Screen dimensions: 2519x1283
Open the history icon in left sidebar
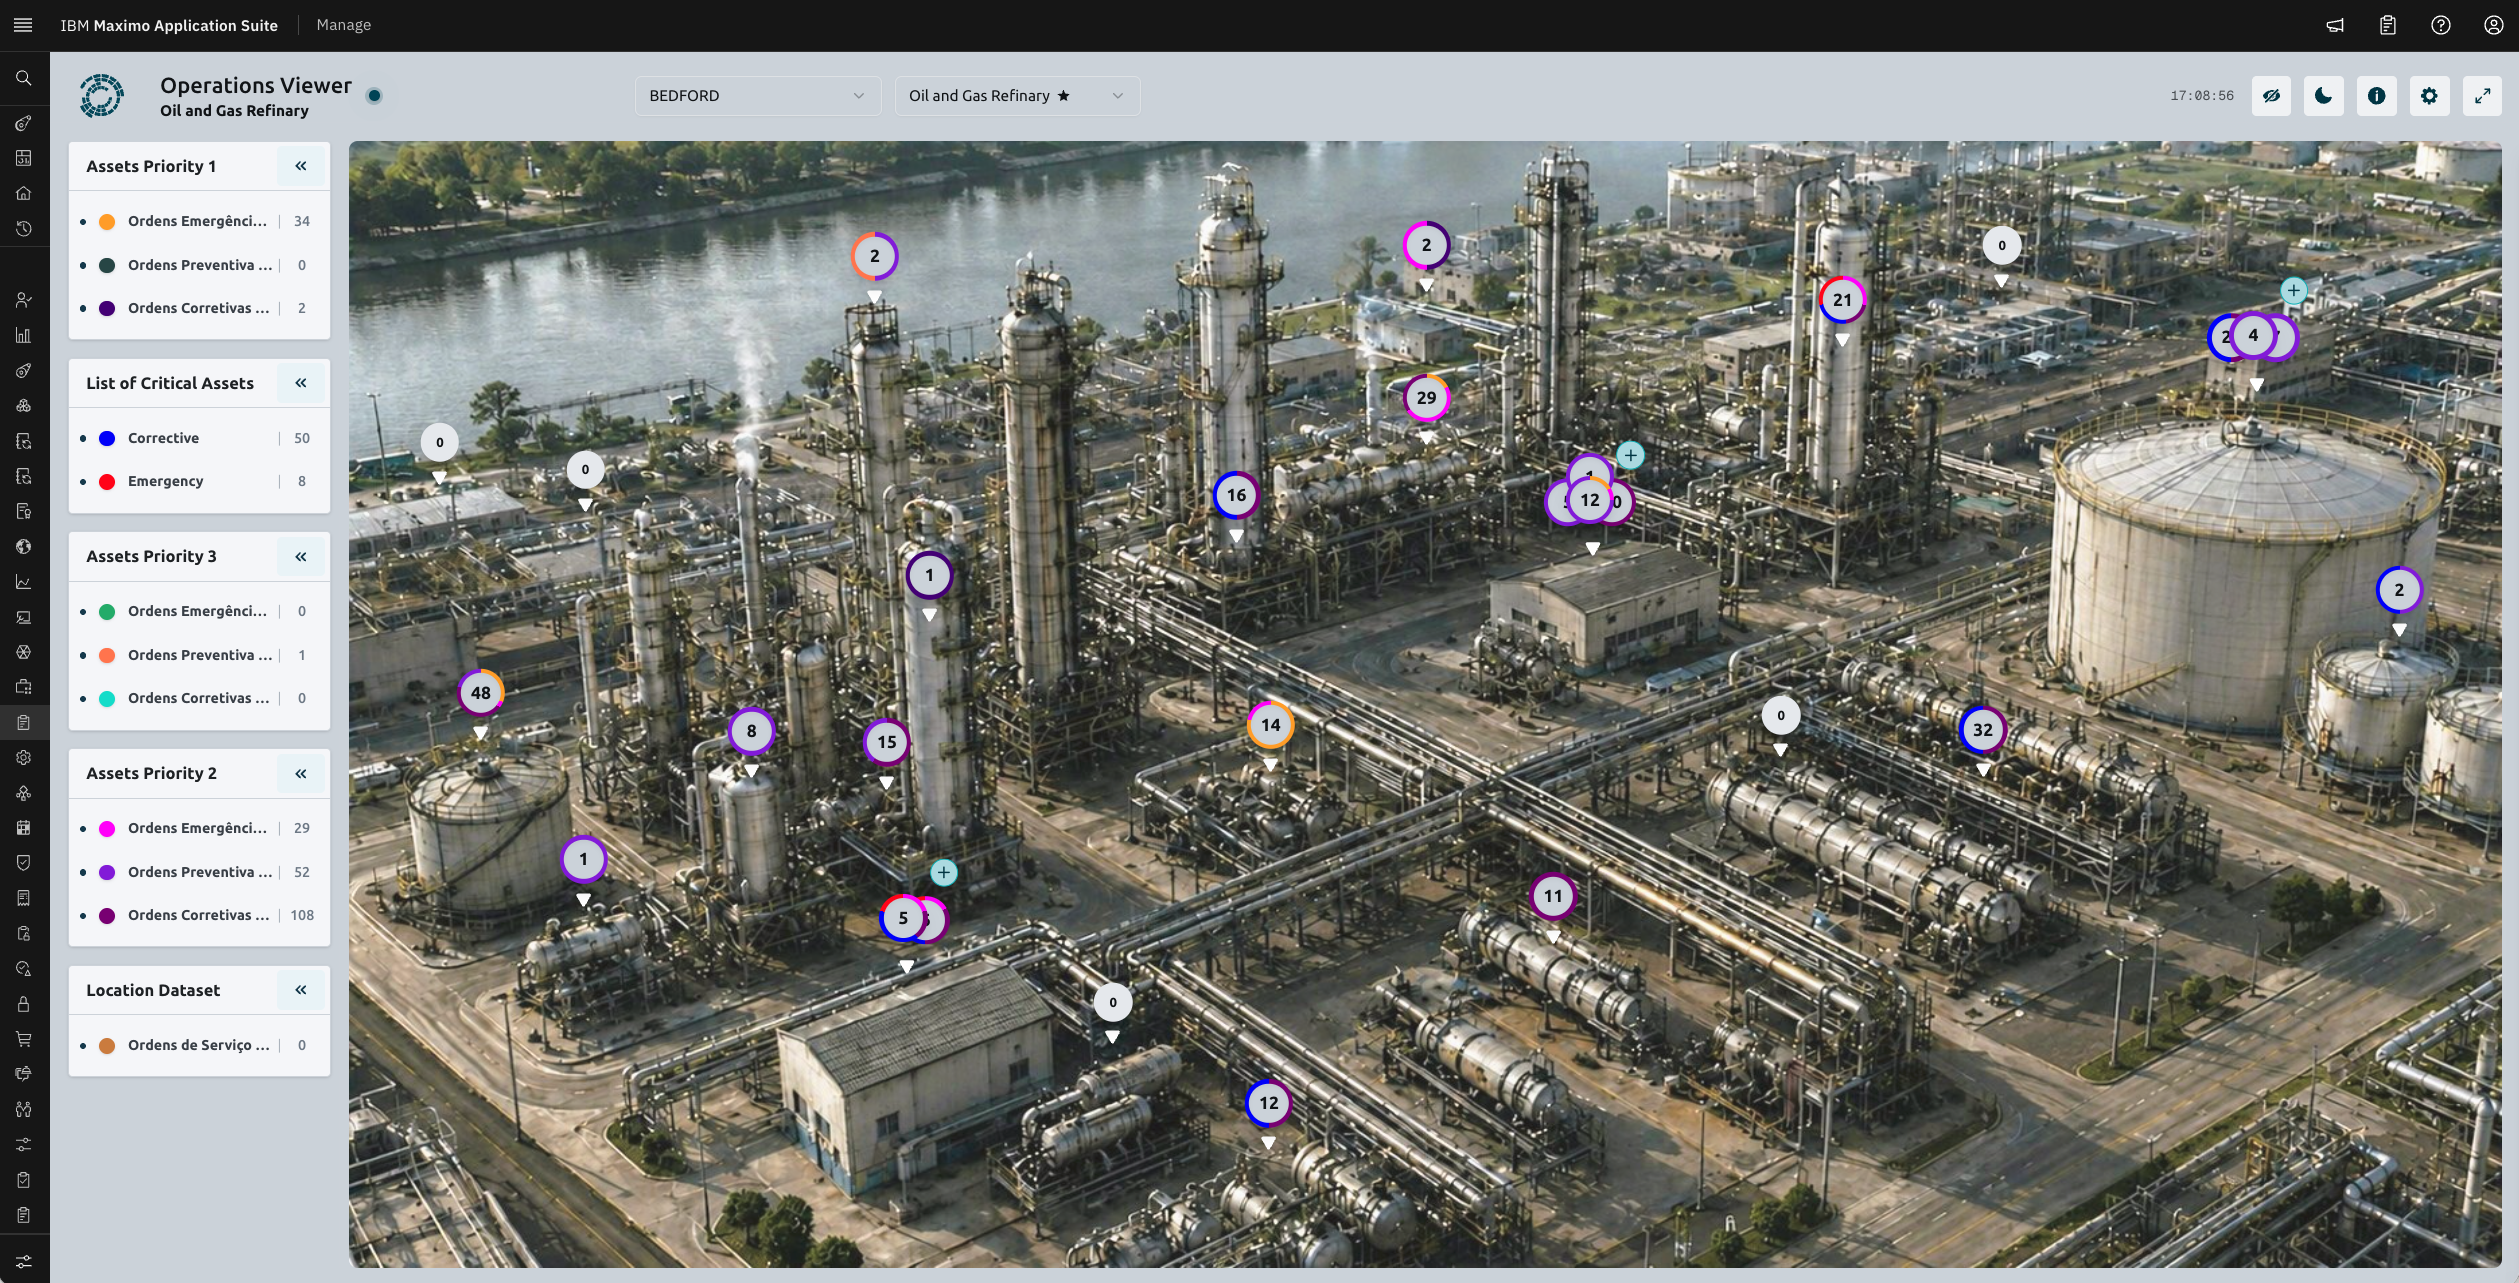(23, 229)
